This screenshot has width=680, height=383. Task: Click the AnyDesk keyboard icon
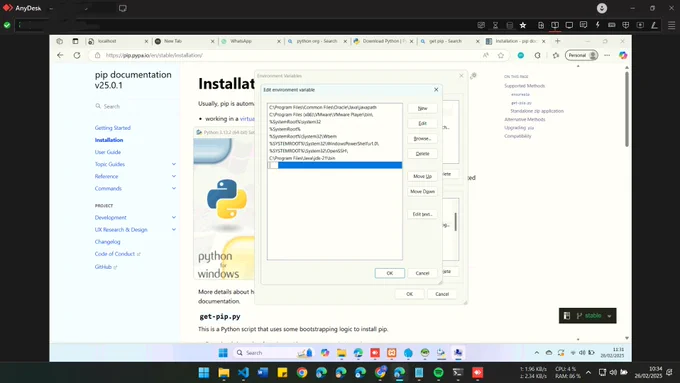pos(611,25)
